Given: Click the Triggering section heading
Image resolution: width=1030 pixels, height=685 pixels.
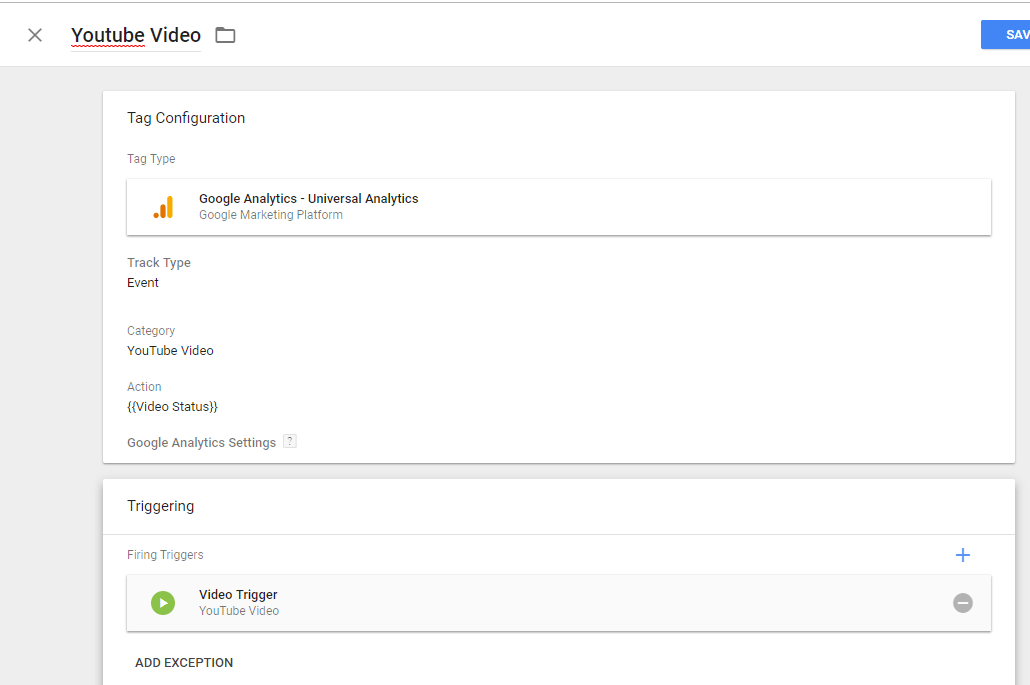Looking at the screenshot, I should point(161,506).
